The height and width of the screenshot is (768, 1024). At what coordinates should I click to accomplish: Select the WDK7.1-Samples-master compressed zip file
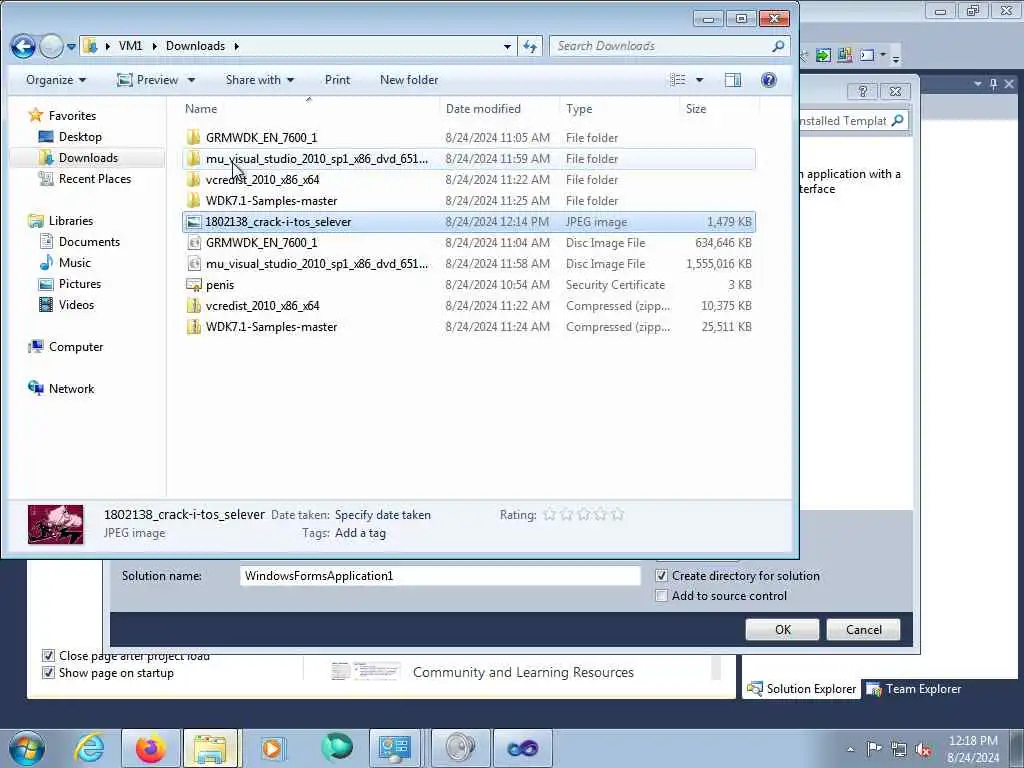[x=469, y=327]
